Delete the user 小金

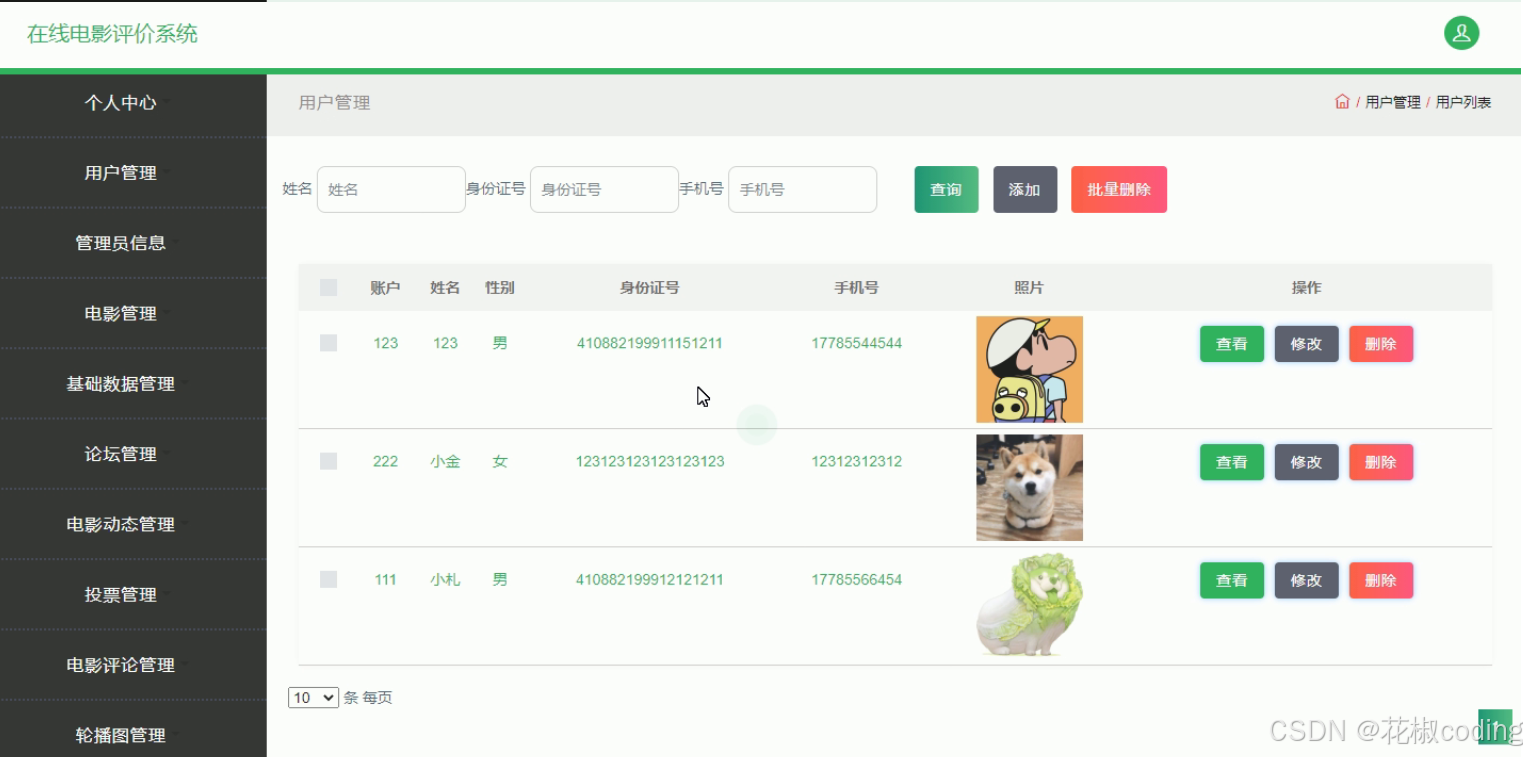[1381, 462]
